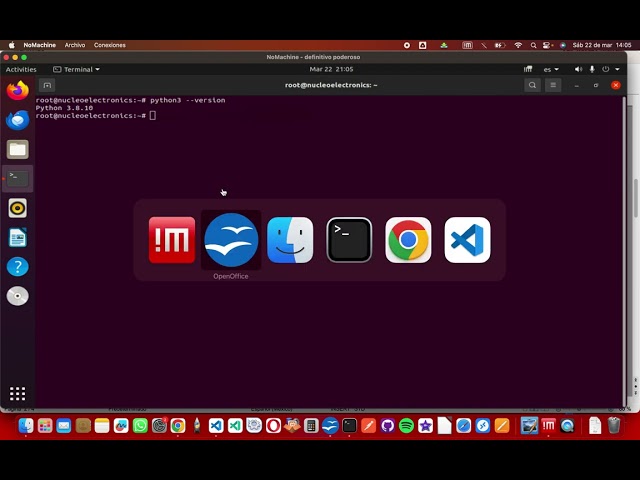Open the Apple menu
Screen dimensions: 640x480
click(12, 45)
